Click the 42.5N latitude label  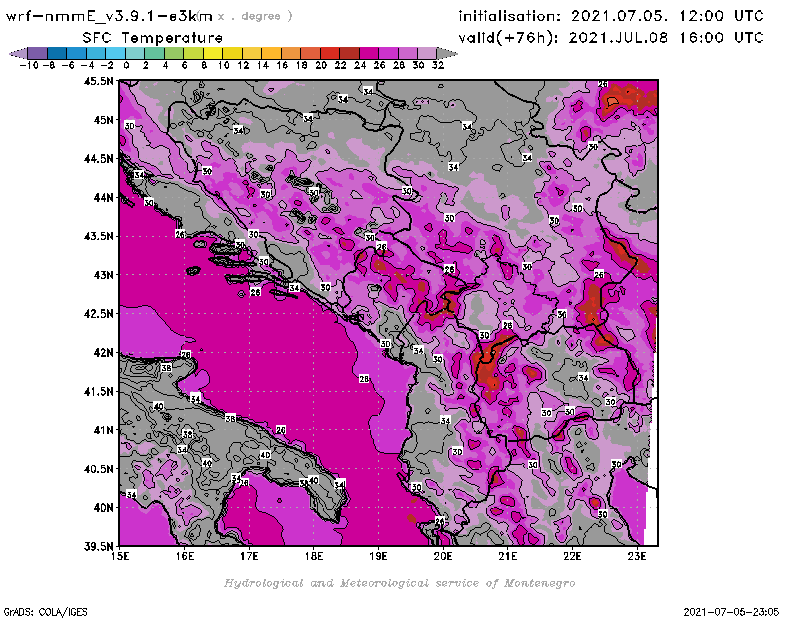click(x=98, y=314)
